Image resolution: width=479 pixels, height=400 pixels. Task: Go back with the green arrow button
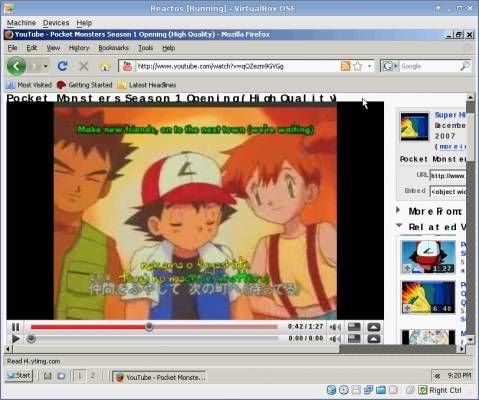pyautogui.click(x=16, y=66)
